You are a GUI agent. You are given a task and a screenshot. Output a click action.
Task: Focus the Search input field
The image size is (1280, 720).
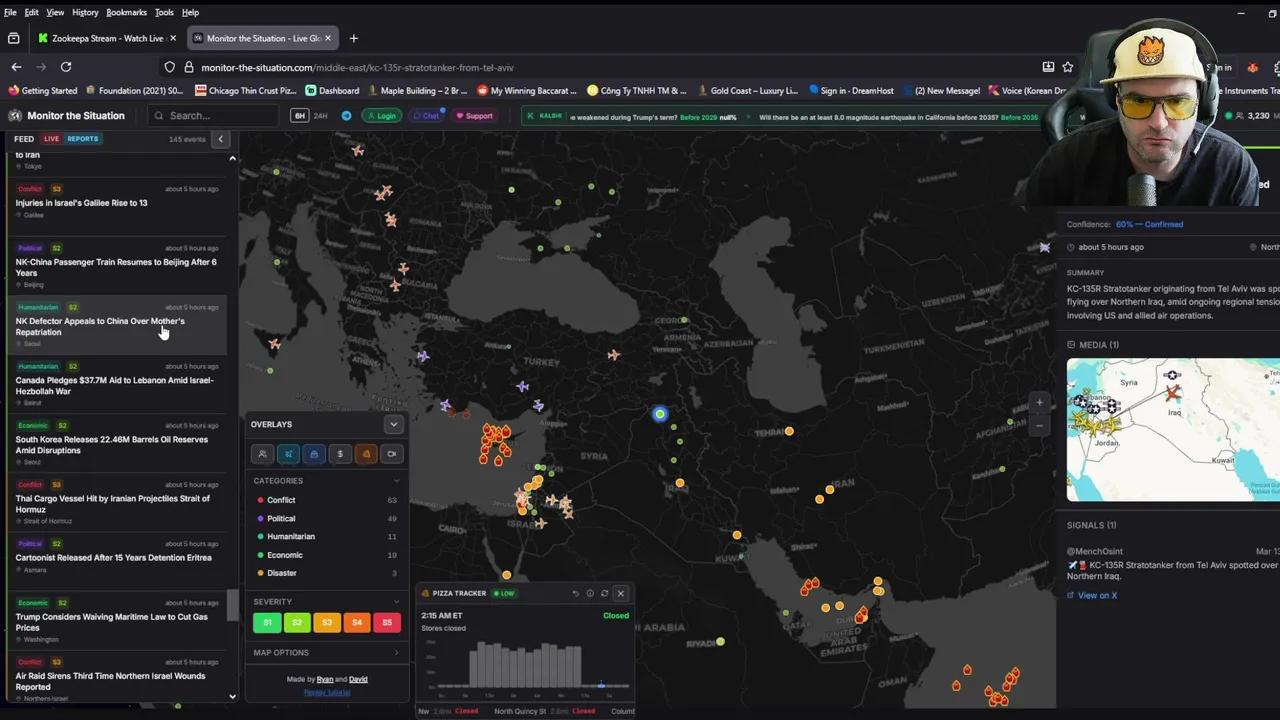click(212, 116)
